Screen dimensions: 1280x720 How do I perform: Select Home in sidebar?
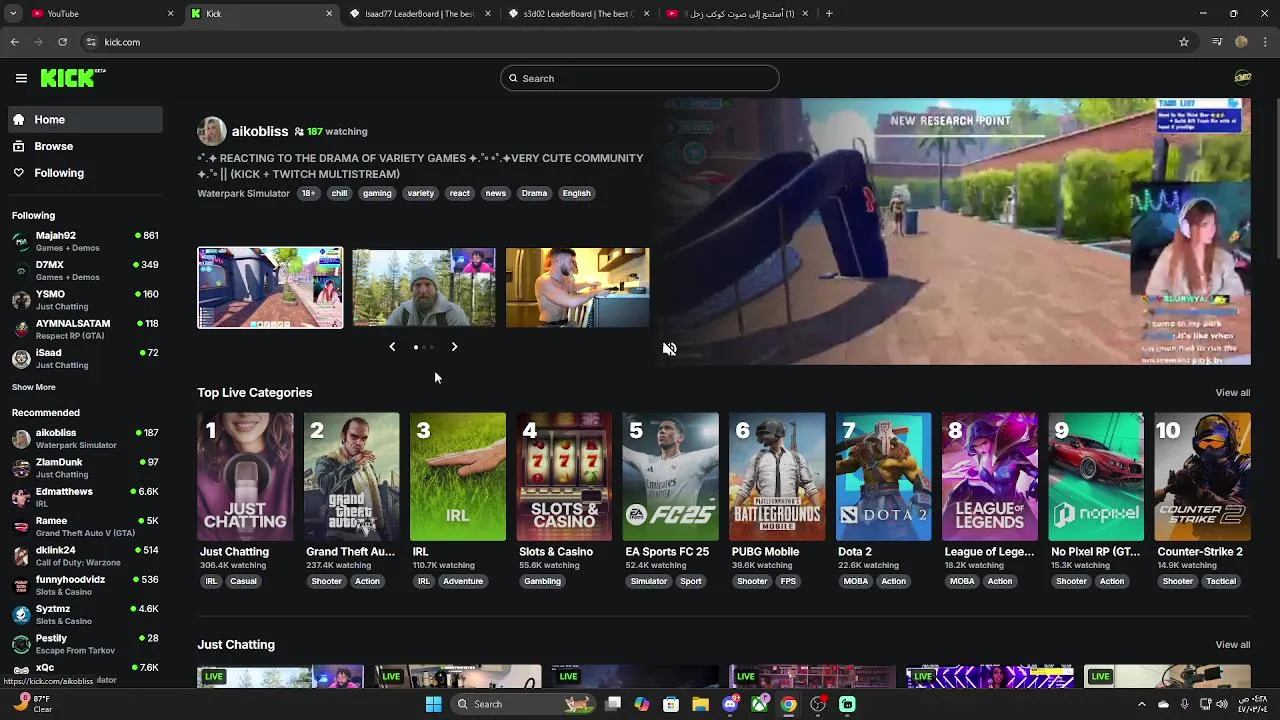click(x=85, y=119)
